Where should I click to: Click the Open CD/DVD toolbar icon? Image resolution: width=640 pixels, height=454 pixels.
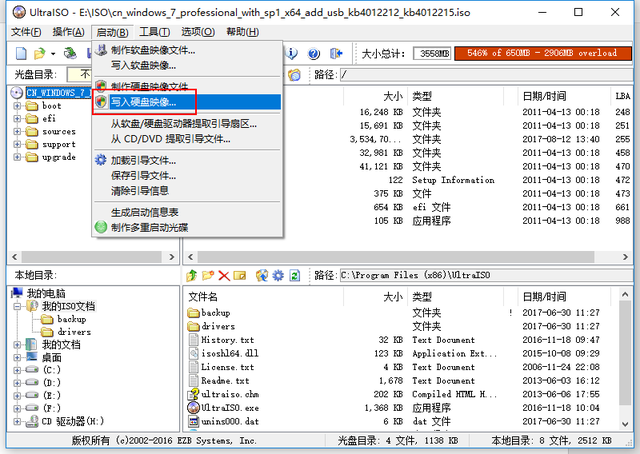70,53
